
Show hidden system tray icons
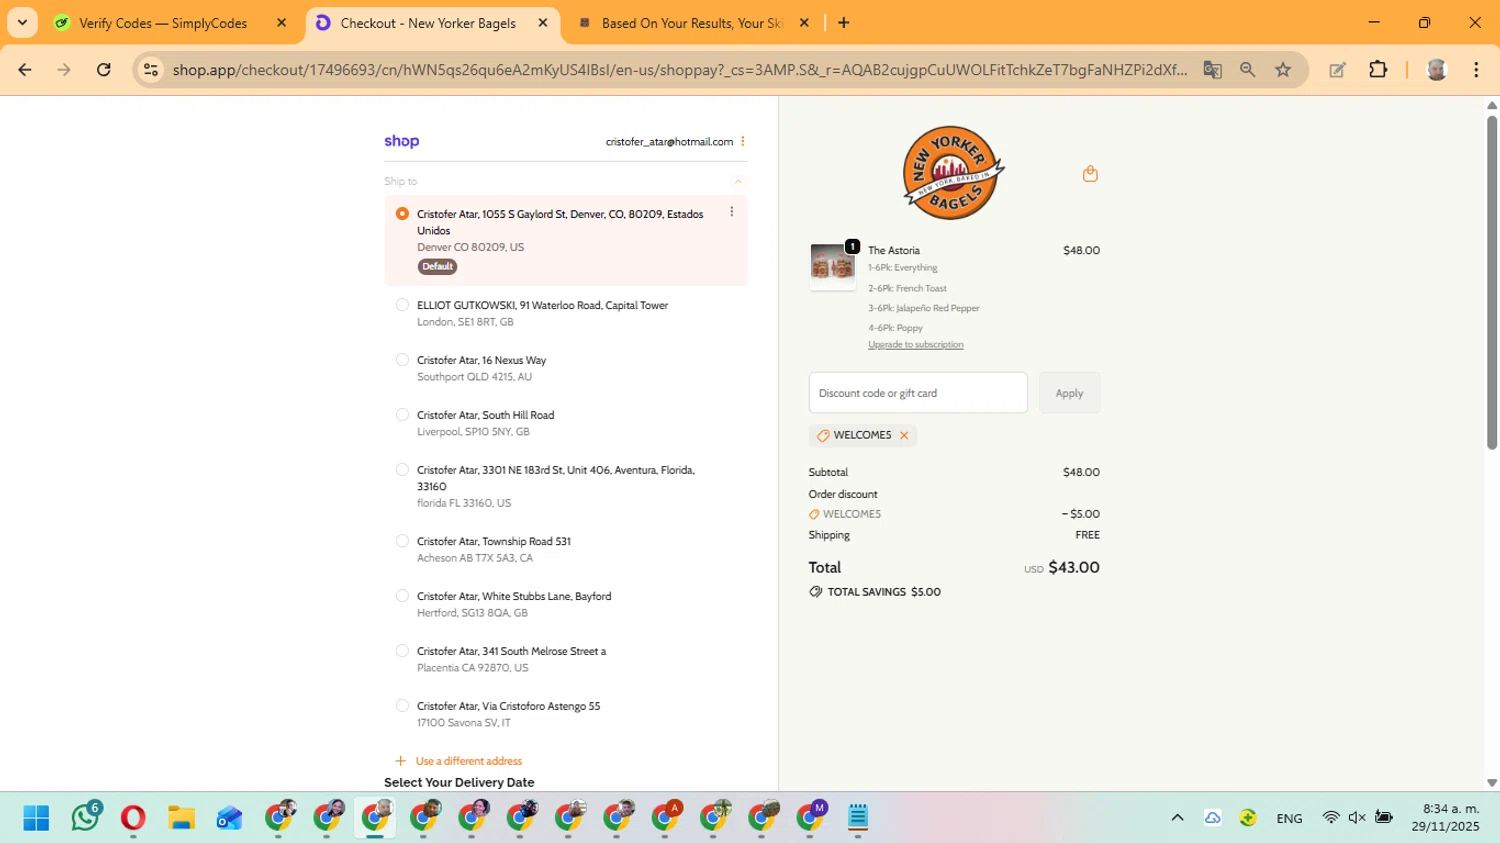(x=1177, y=818)
